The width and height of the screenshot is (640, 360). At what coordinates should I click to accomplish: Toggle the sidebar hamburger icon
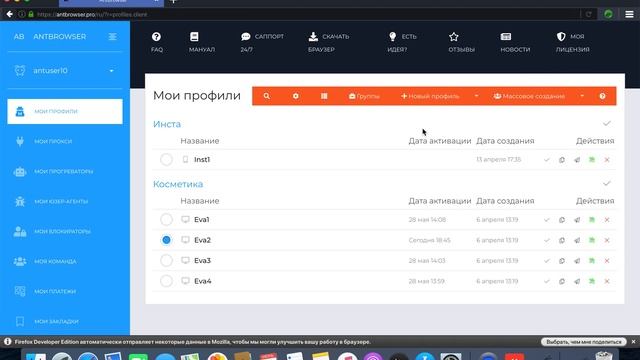[113, 37]
